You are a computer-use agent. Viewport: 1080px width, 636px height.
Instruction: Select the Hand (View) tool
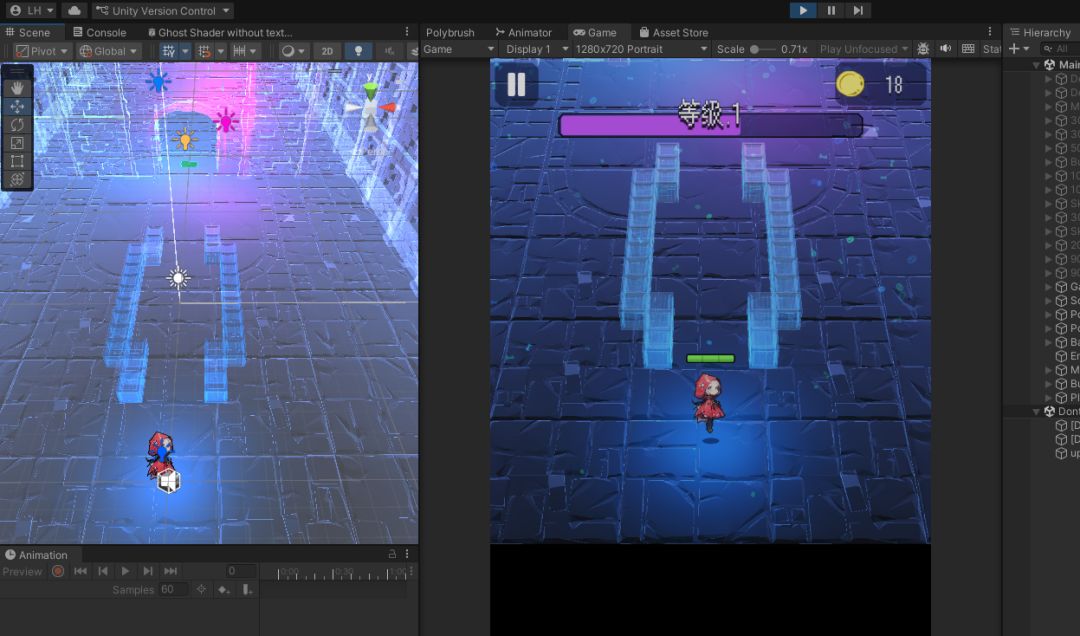pyautogui.click(x=17, y=88)
